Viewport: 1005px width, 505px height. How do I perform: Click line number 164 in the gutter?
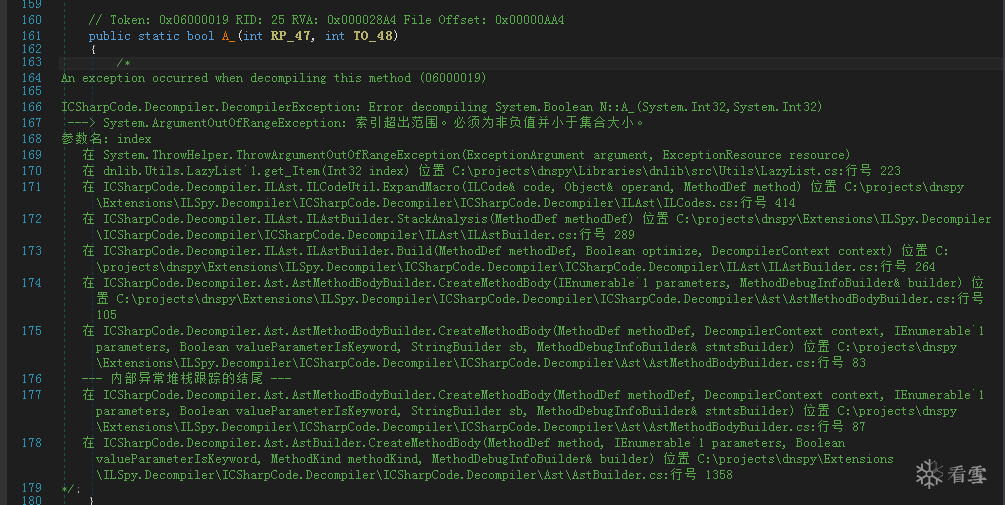point(31,78)
